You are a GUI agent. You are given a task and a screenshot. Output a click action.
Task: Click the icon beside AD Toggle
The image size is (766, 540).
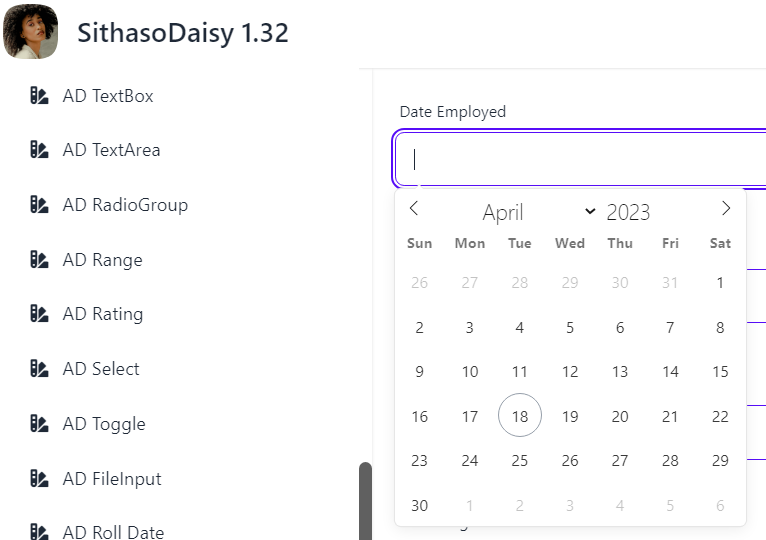pyautogui.click(x=39, y=424)
